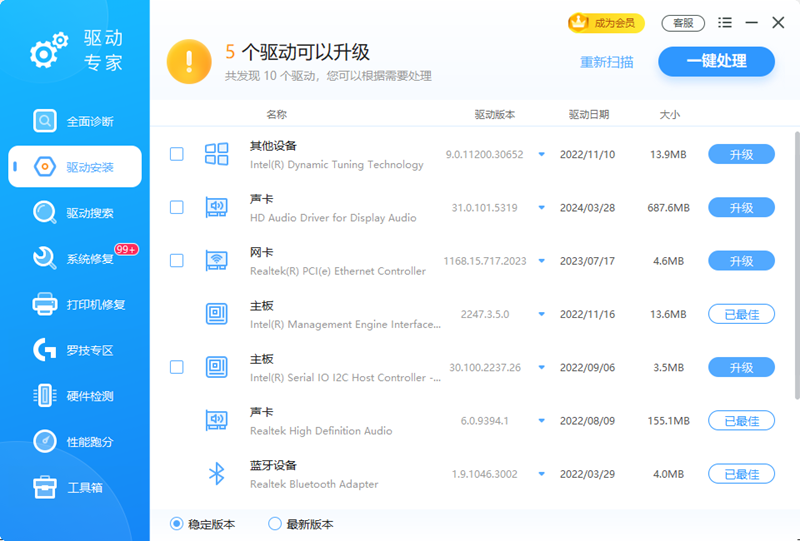800x541 pixels.
Task: Click the date 2024/03/28
Action: (587, 208)
